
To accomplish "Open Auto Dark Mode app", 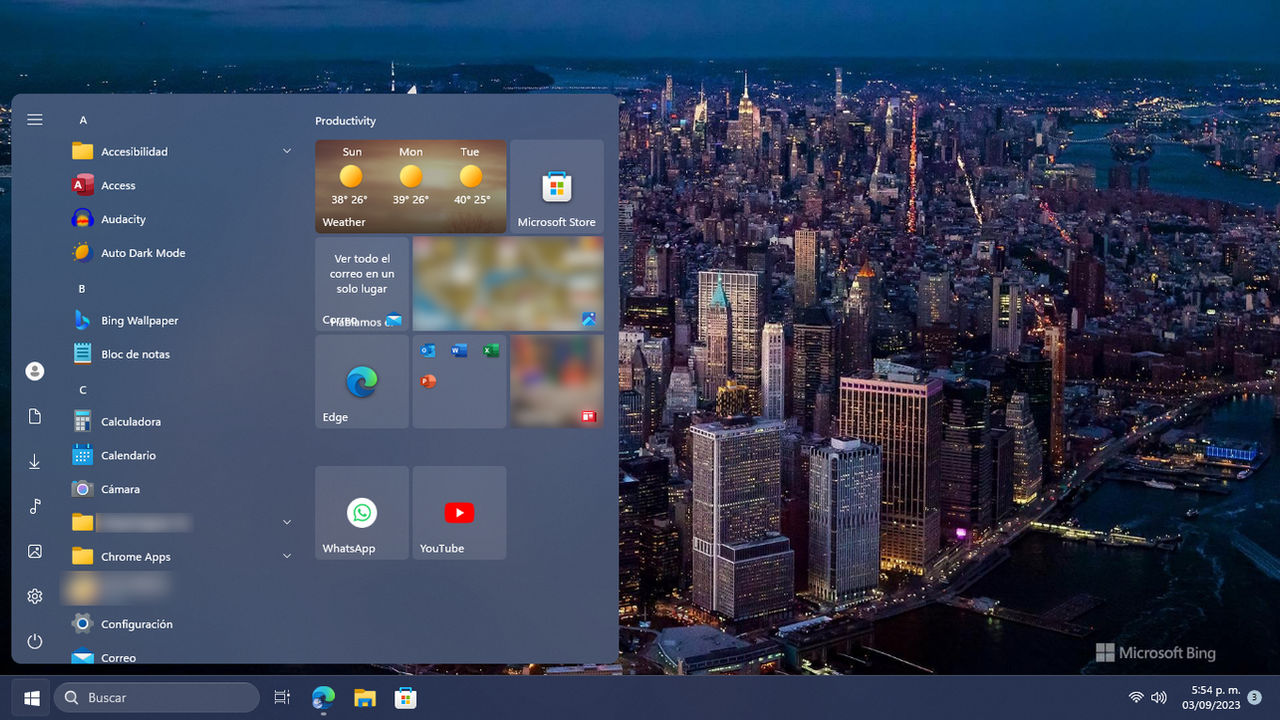I will tap(183, 253).
